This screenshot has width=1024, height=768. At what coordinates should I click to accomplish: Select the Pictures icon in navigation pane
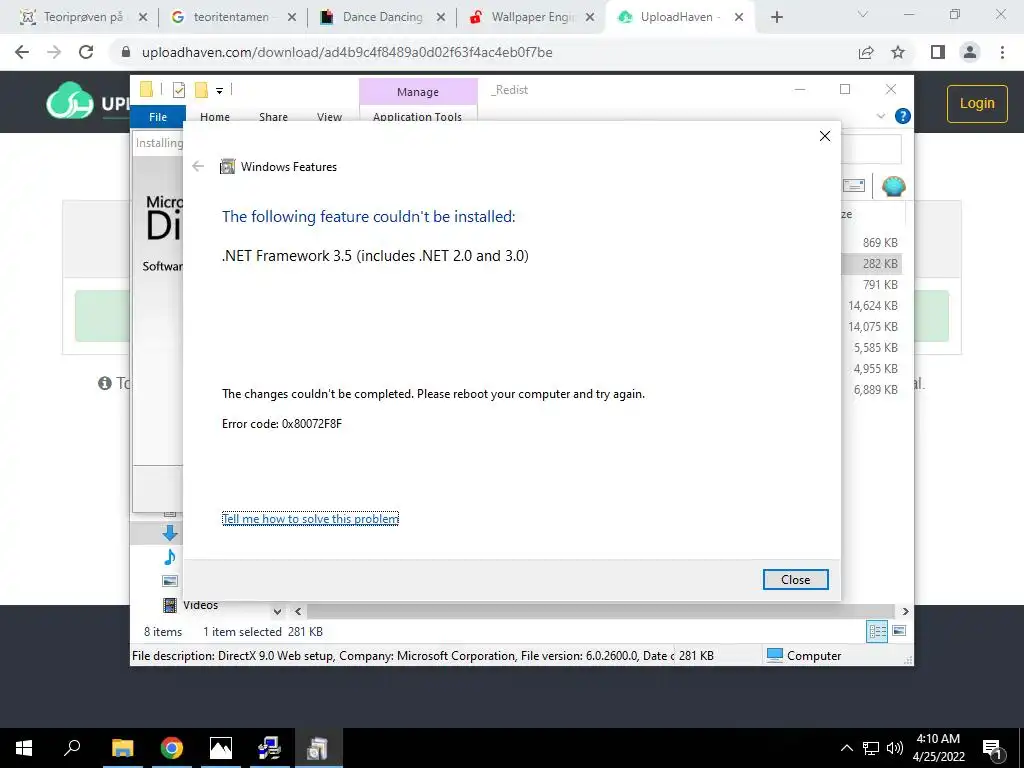pos(170,581)
